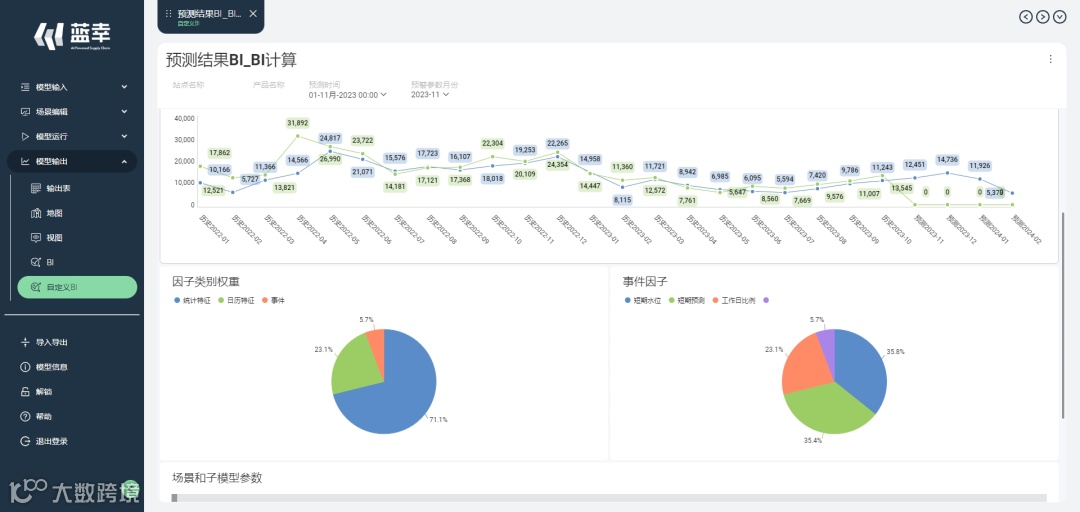Open the three-dot options menu of the dashboard

[1050, 59]
